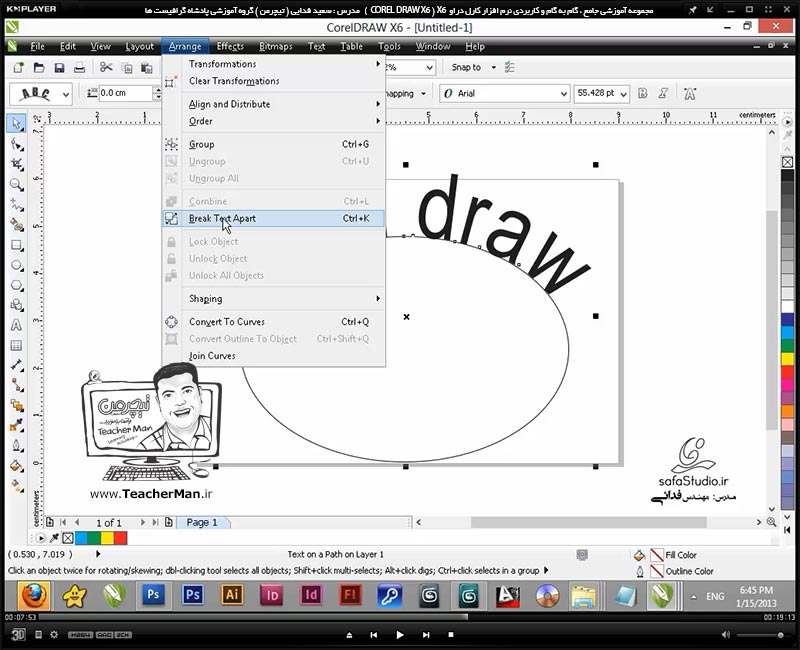Open the zoom level dropdown
The width and height of the screenshot is (800, 650).
(x=430, y=67)
